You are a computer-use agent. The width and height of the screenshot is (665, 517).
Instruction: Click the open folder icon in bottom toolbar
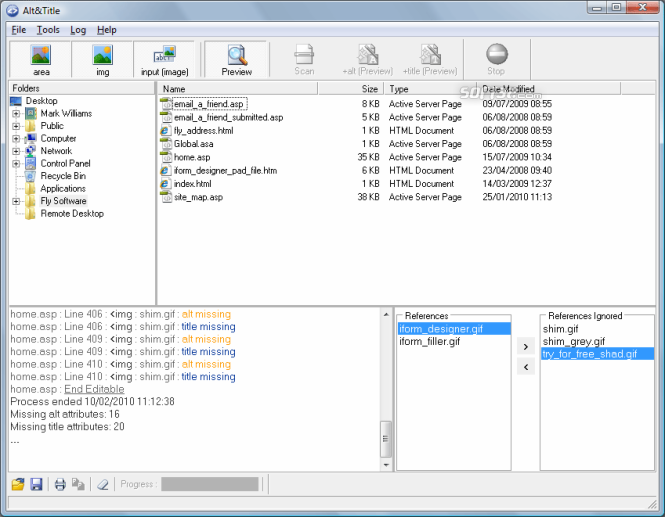(x=18, y=484)
